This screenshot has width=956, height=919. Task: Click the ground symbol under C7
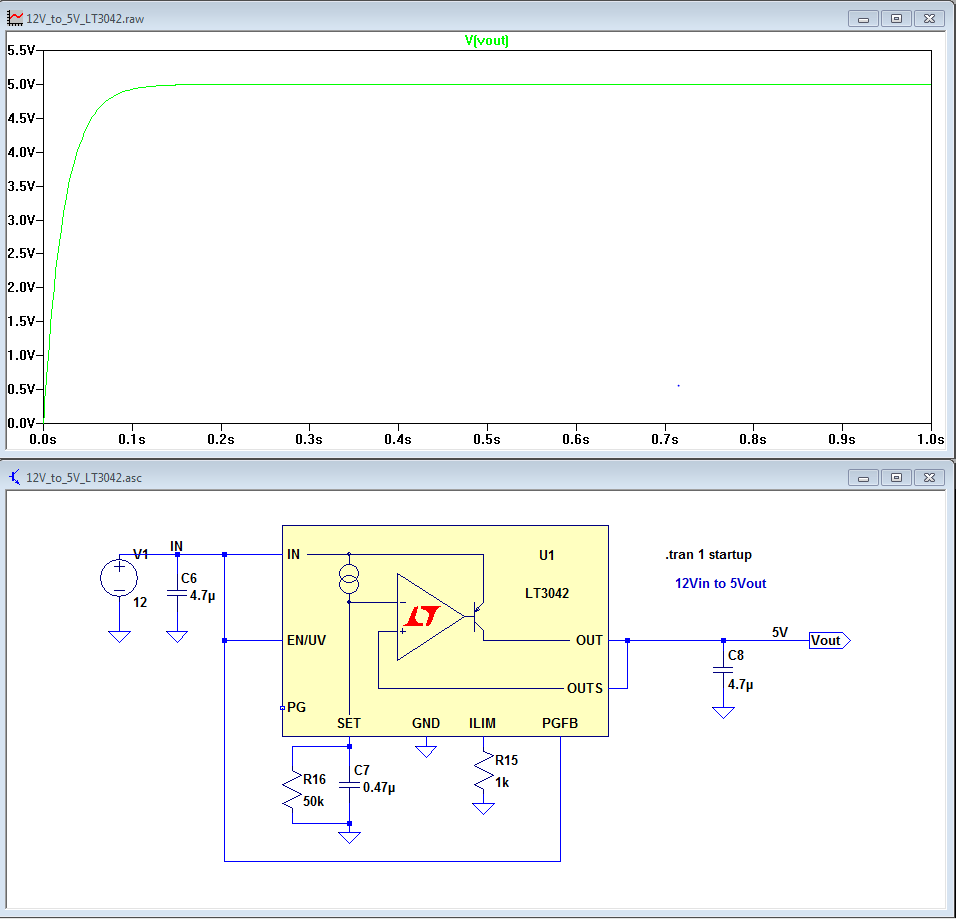point(349,837)
